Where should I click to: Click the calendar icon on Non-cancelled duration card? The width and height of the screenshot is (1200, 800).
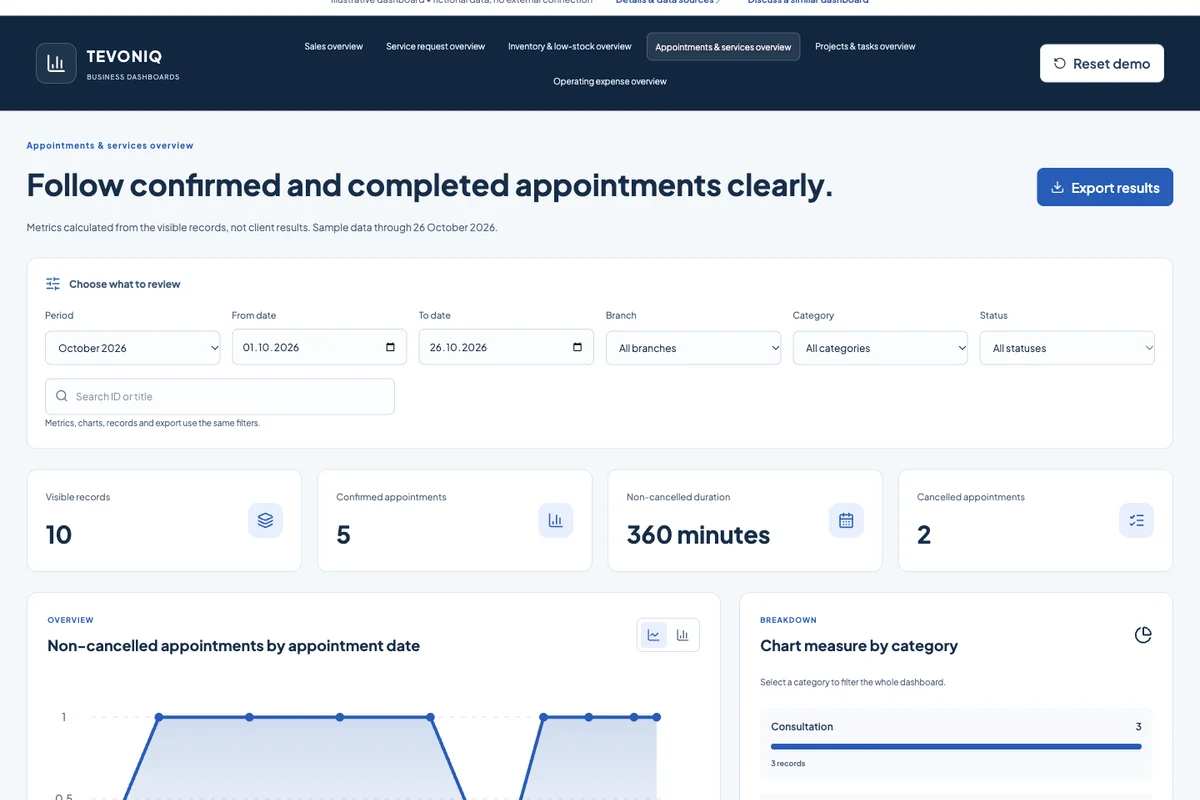pos(846,520)
